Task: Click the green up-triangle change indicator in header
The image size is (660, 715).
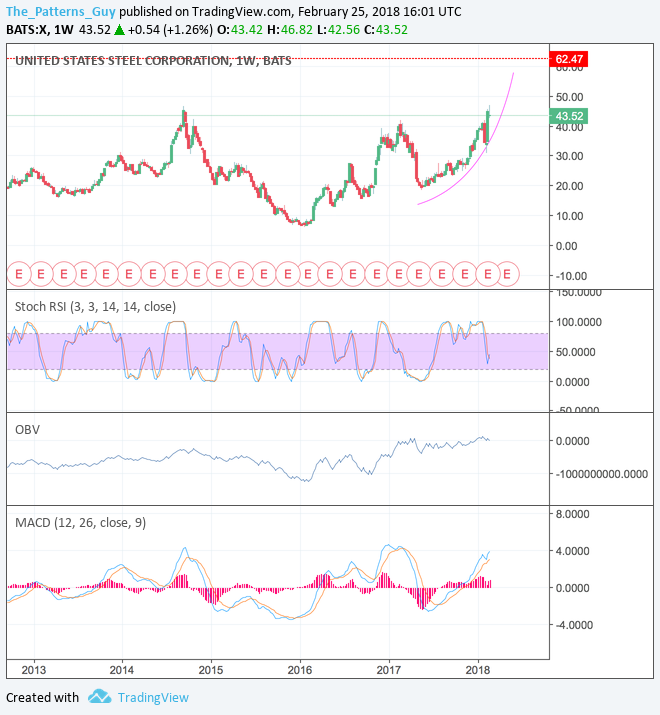Action: [119, 30]
